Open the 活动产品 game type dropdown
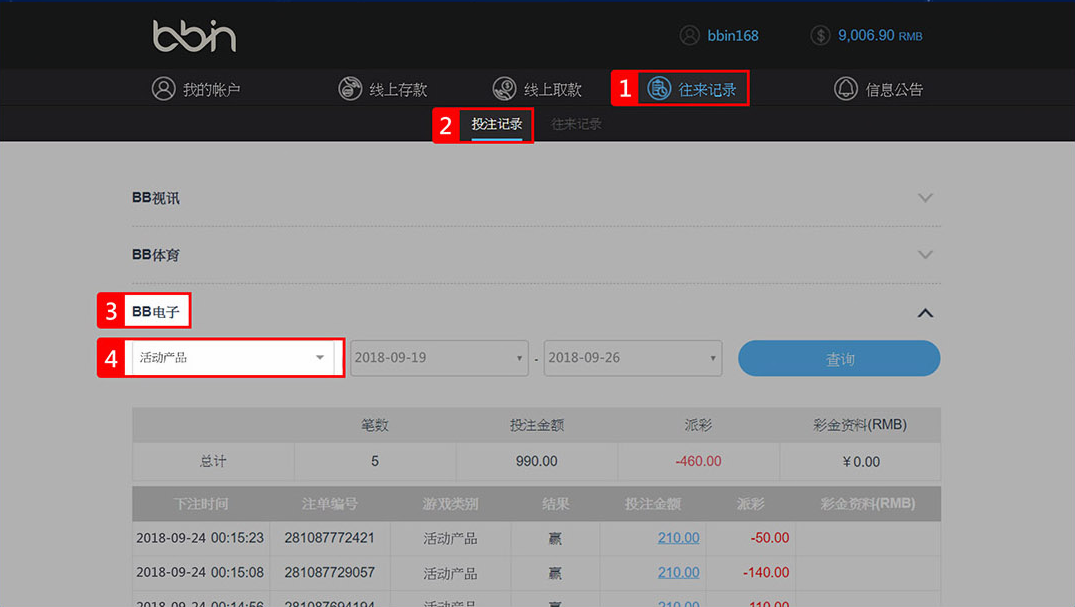 (x=233, y=357)
